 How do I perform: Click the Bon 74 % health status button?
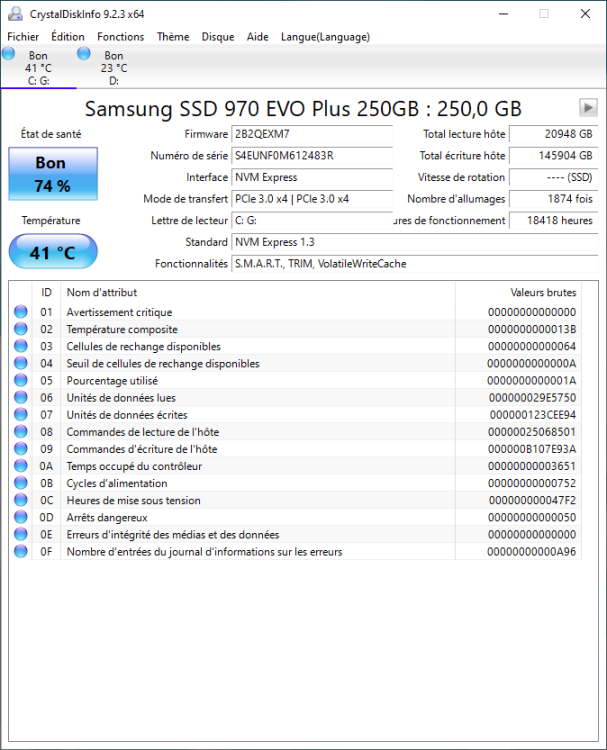52,173
